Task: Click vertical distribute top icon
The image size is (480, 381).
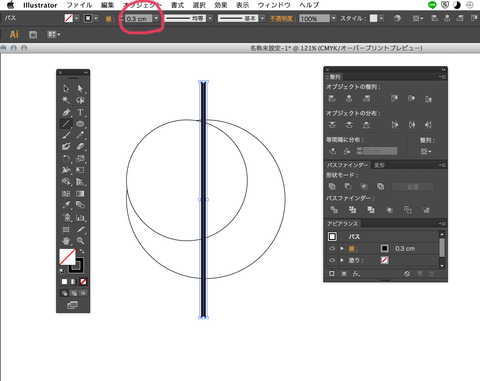Action: (332, 125)
